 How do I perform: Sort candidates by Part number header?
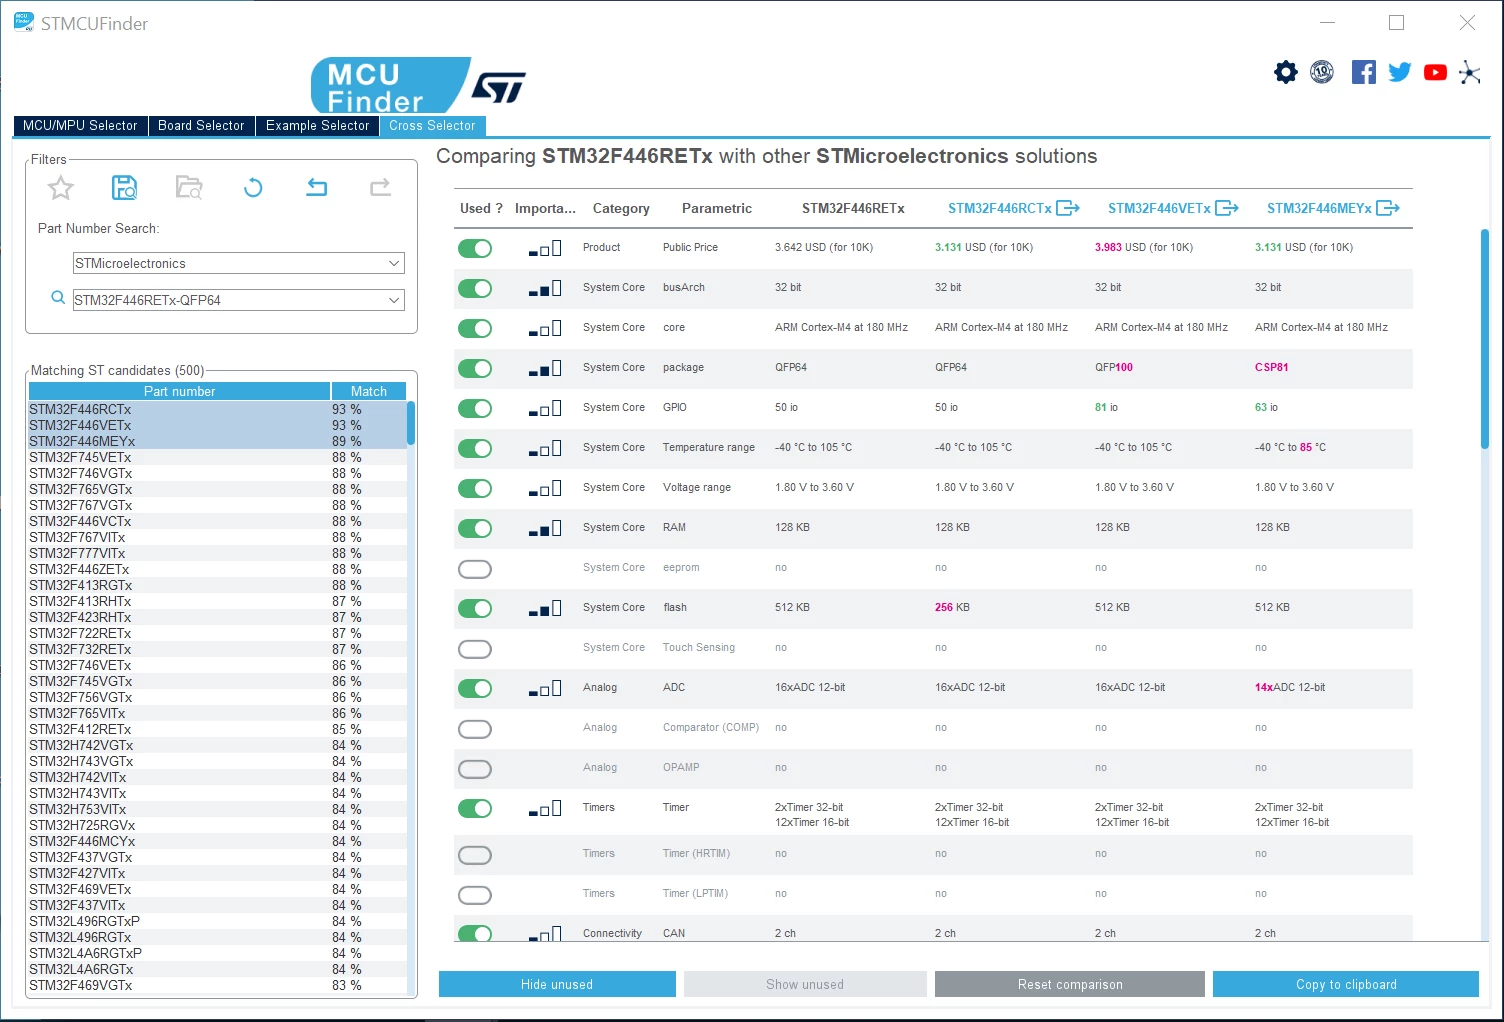[x=179, y=391]
